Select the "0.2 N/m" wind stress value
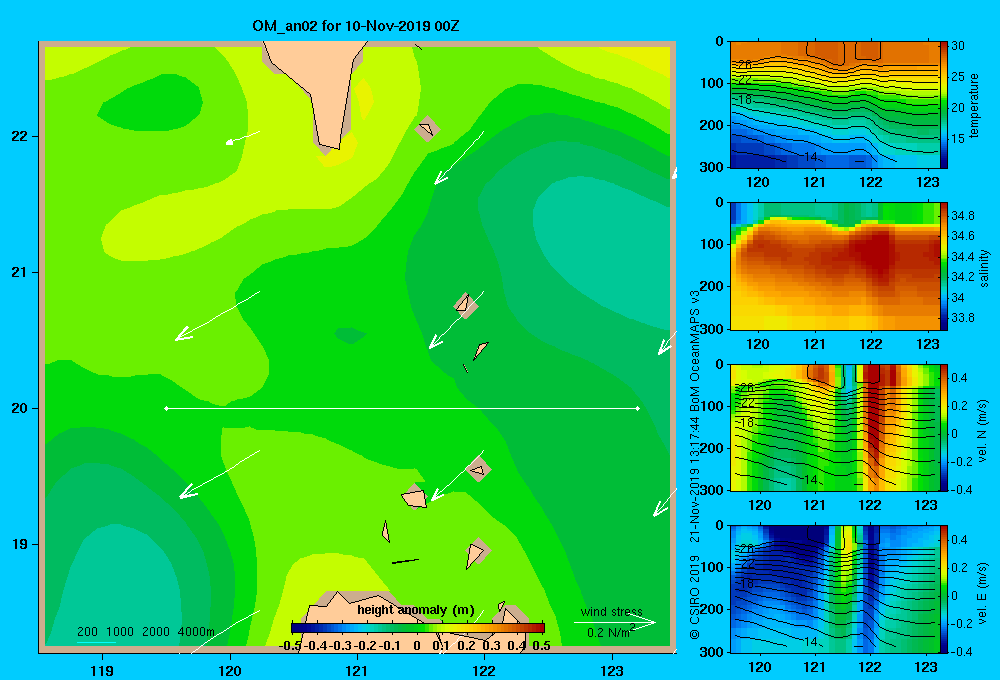The image size is (1000, 680). click(x=608, y=632)
